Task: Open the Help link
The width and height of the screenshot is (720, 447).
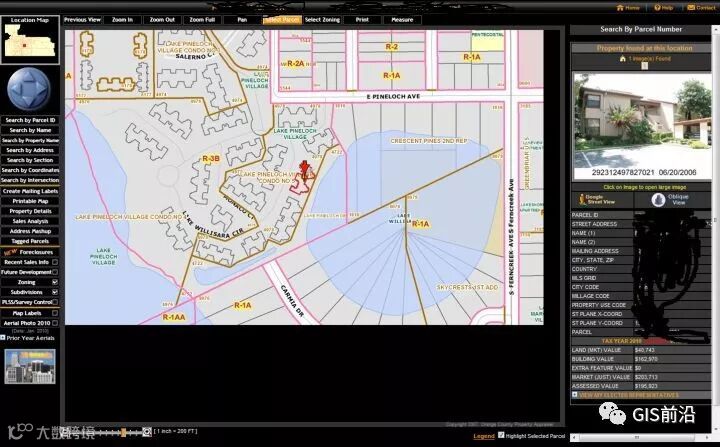Action: [664, 8]
